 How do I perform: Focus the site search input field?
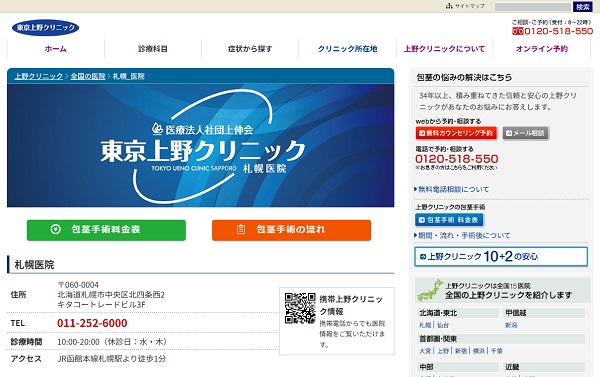533,7
